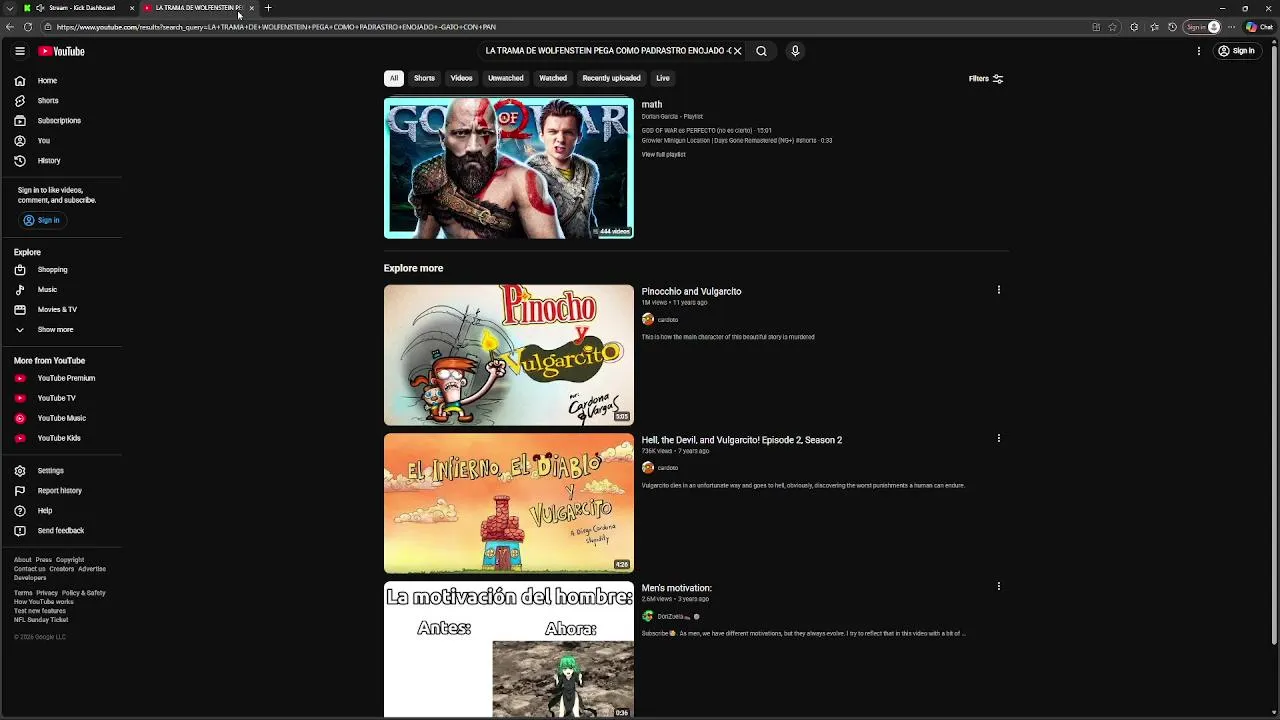Click Sign in button in the sidebar
Viewport: 1280px width, 720px height.
pos(42,220)
